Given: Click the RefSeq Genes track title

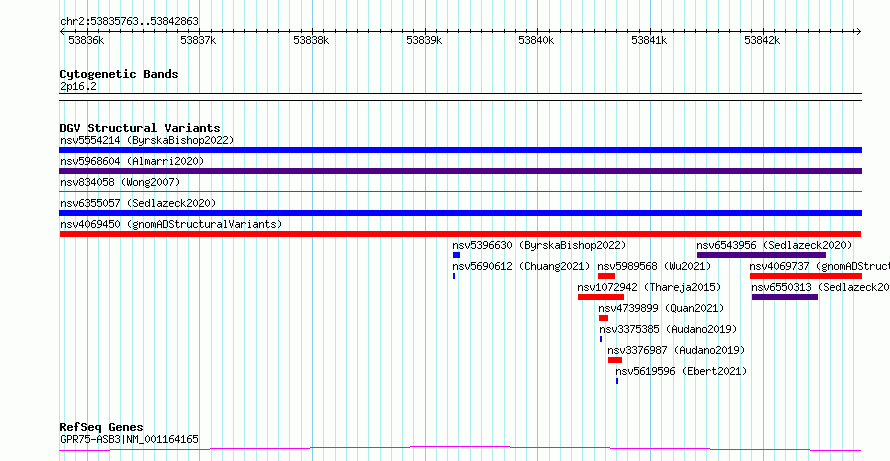Looking at the screenshot, I should tap(102, 427).
